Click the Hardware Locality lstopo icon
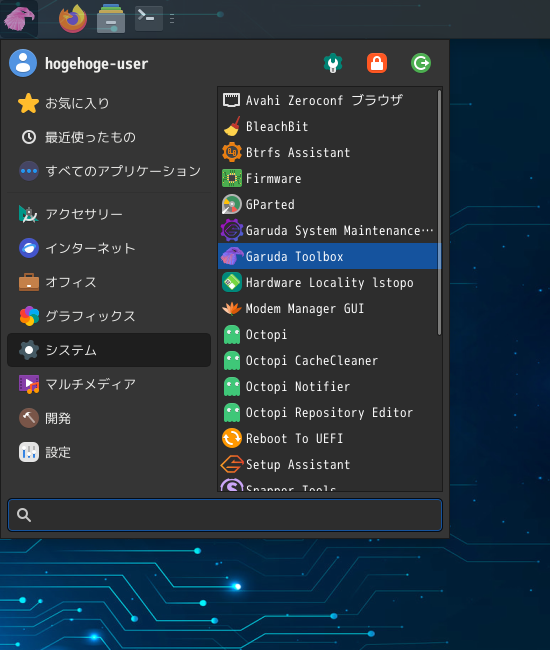 (x=231, y=282)
